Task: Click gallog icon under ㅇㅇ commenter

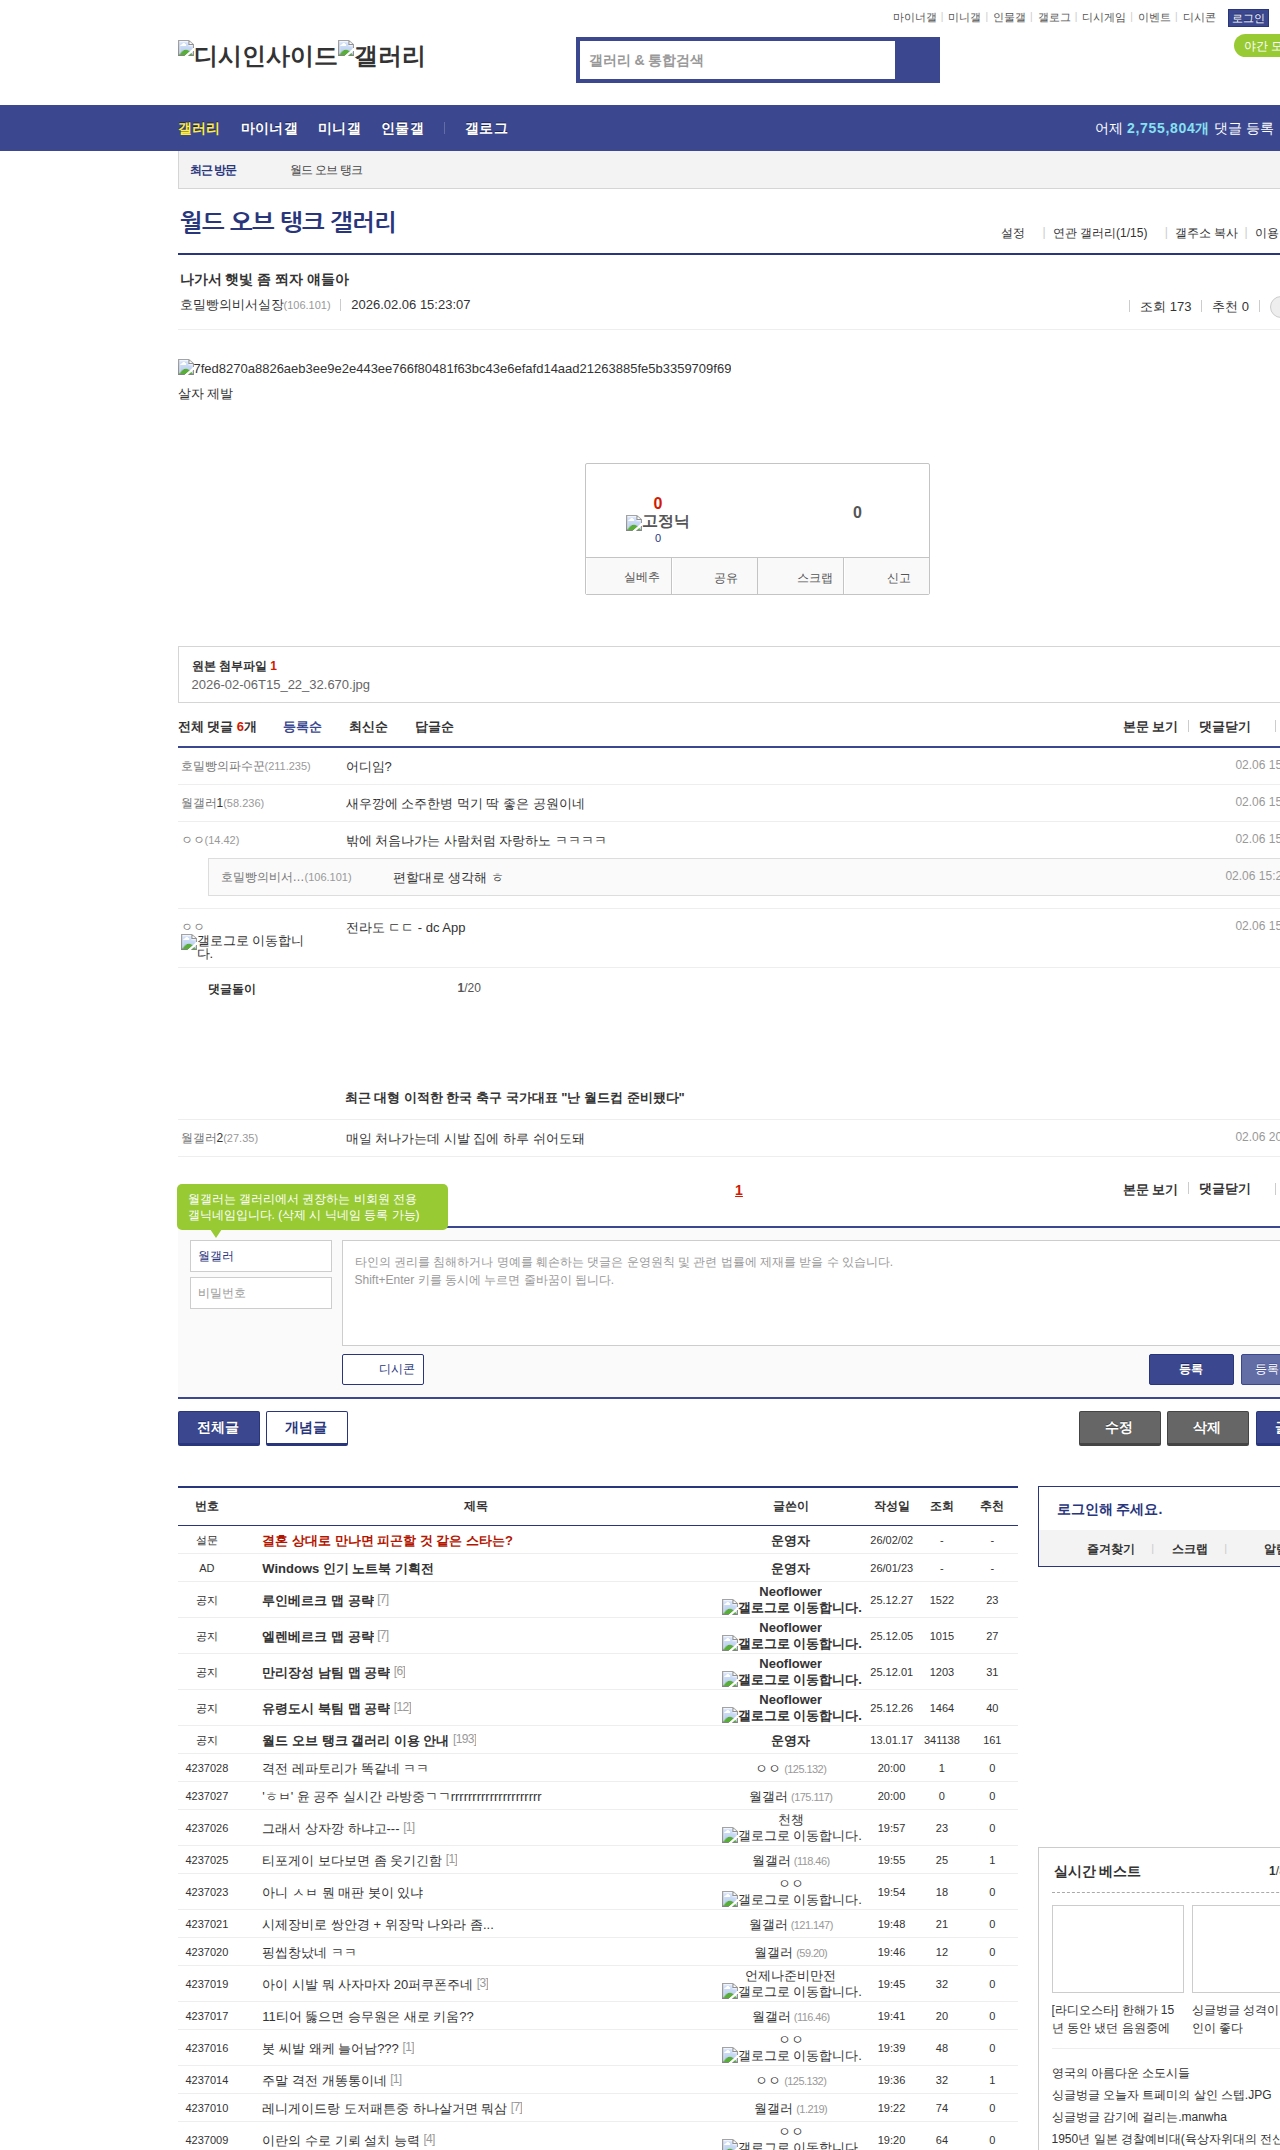Action: pos(242,946)
